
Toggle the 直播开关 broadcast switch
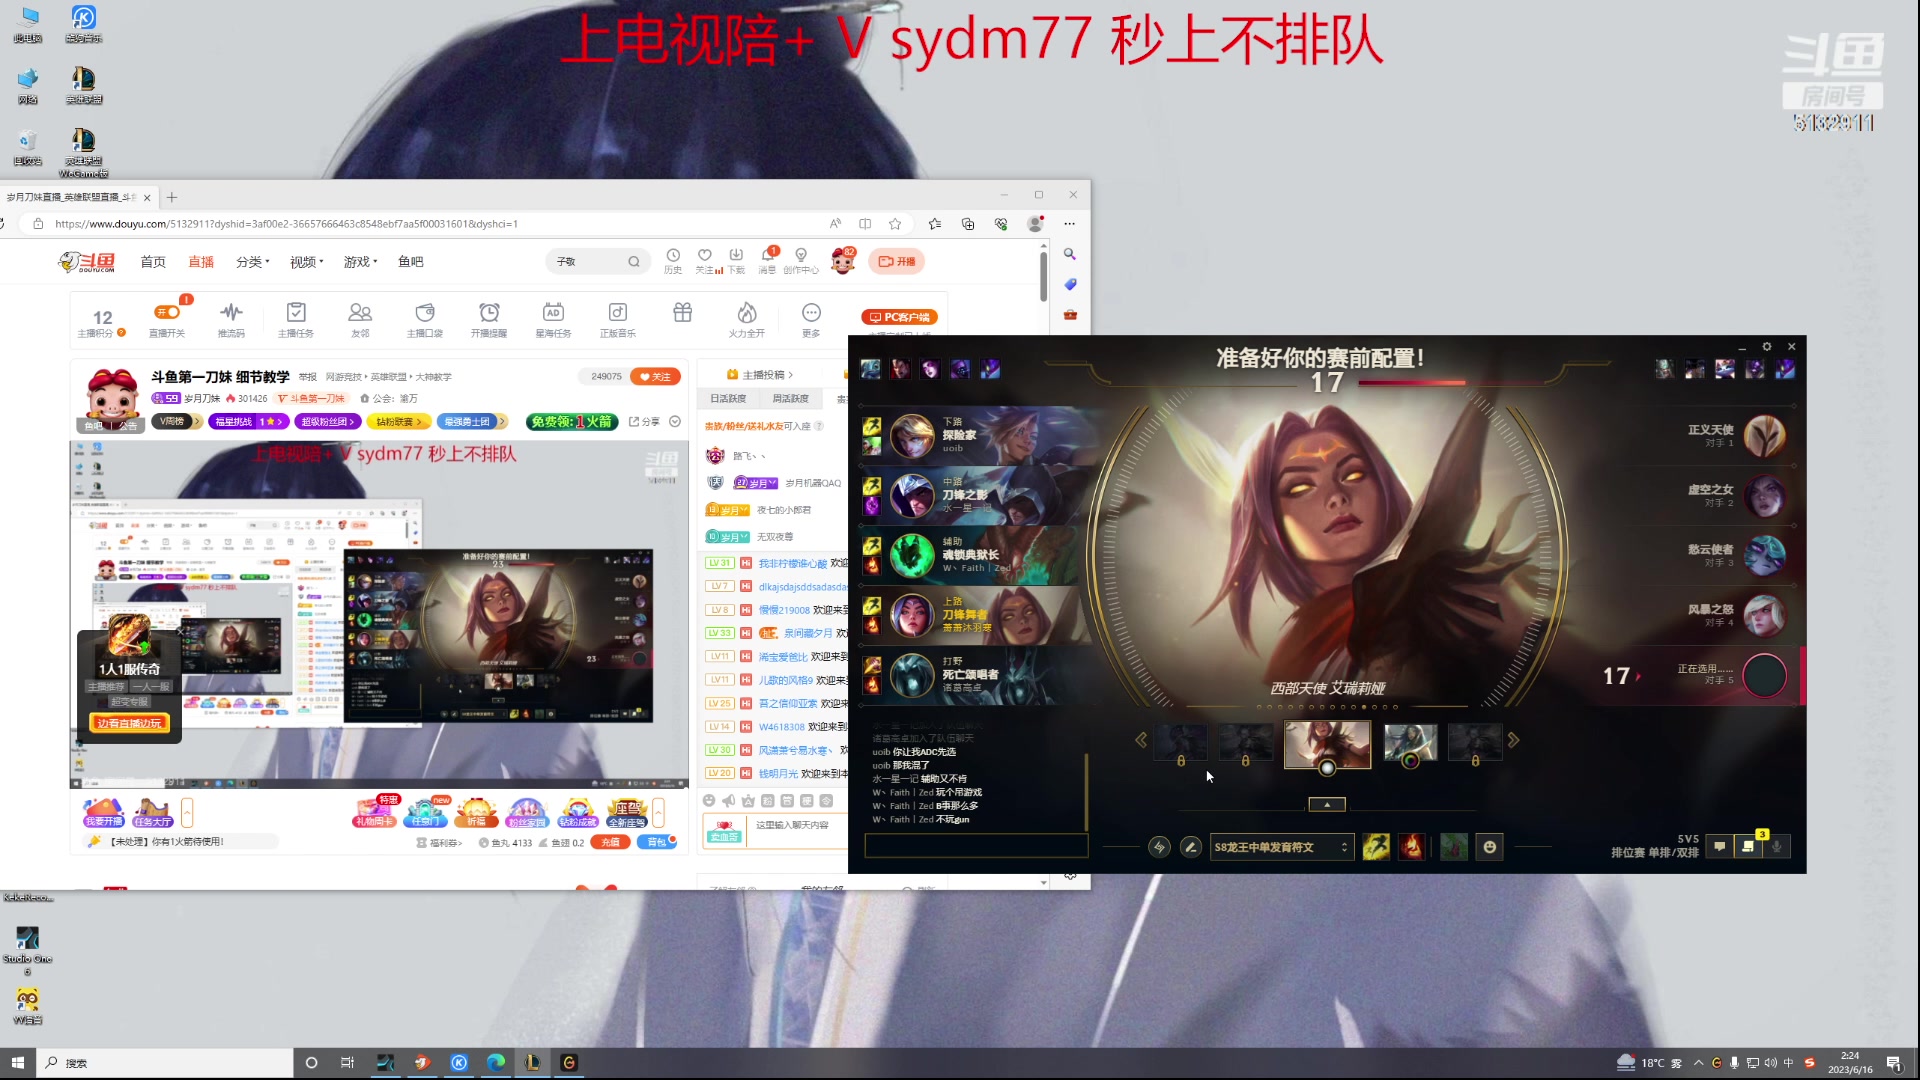167,313
